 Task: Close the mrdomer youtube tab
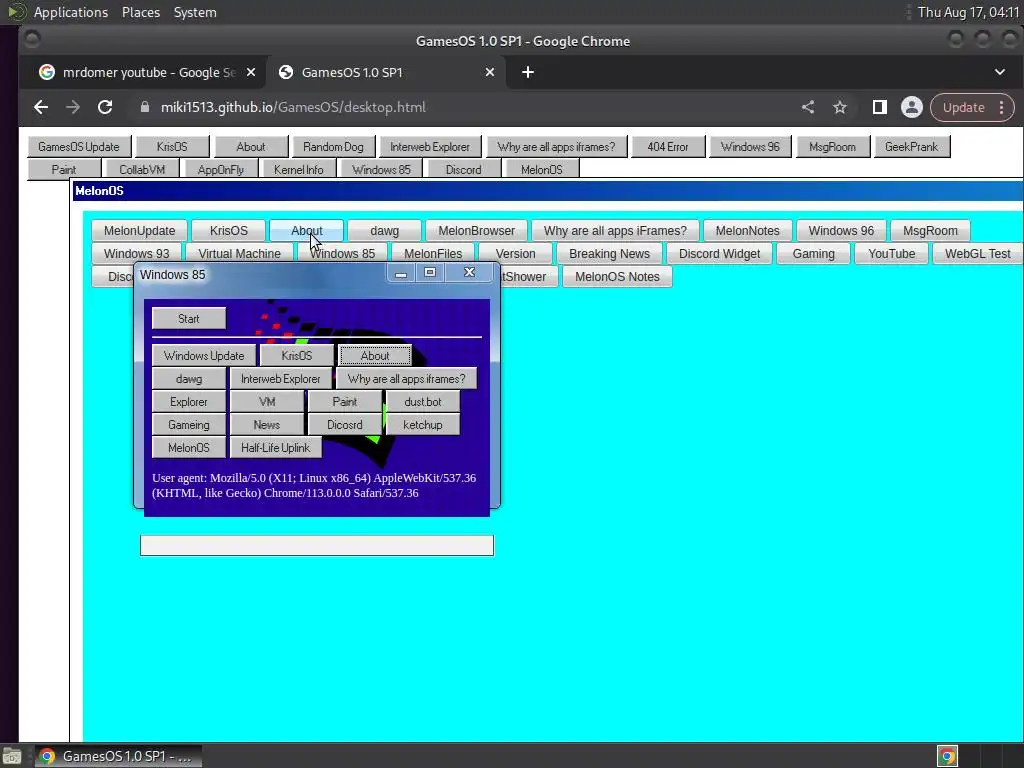[x=251, y=72]
